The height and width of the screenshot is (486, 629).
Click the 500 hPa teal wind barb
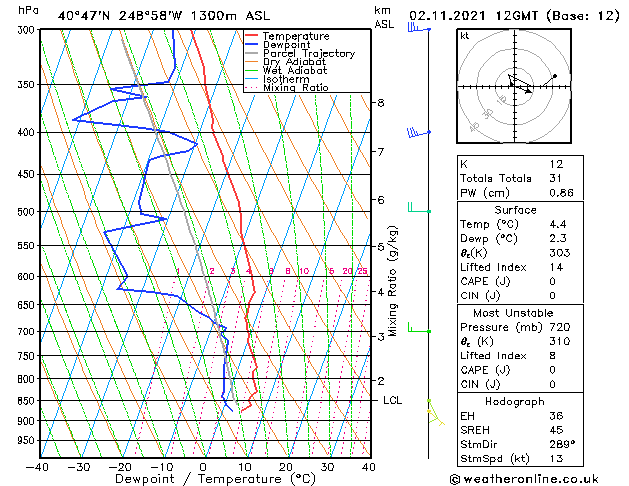click(x=419, y=208)
